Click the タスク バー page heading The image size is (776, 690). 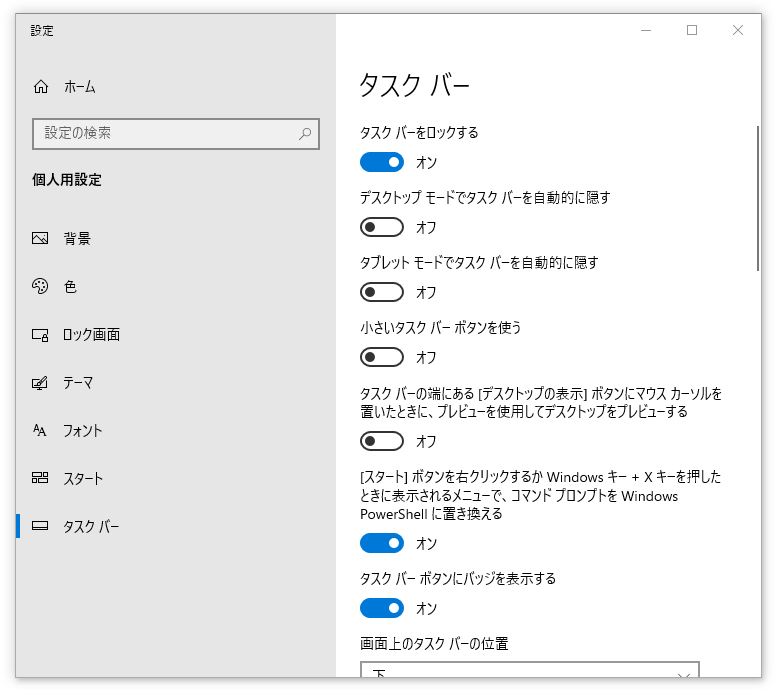414,85
